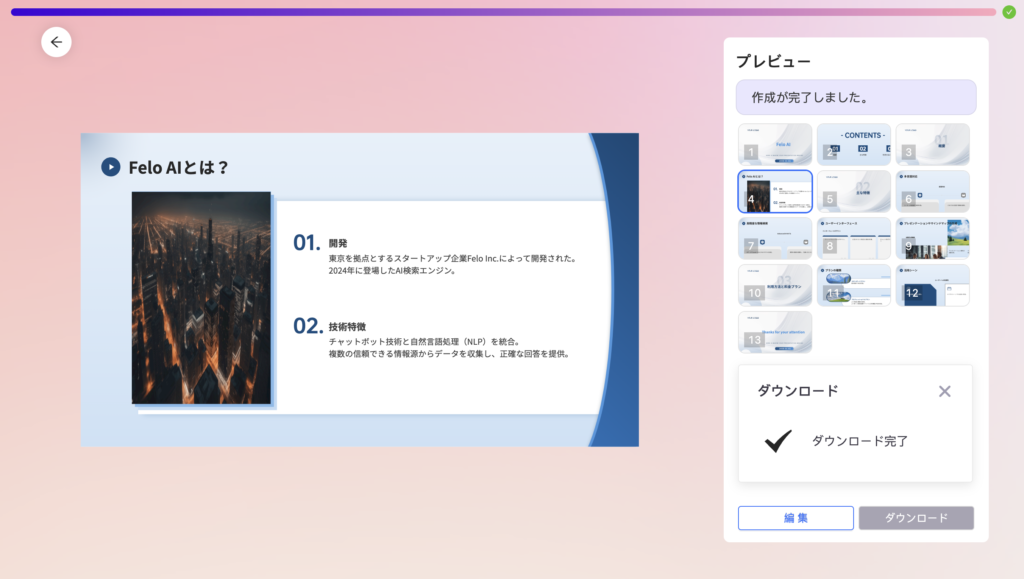Select slide thumbnail 6

tap(933, 191)
